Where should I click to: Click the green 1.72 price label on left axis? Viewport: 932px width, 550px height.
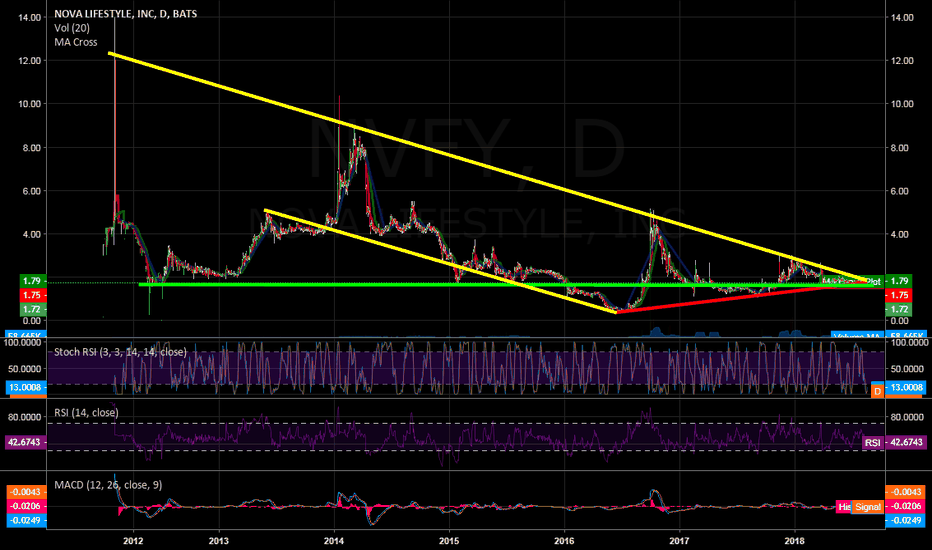[31, 309]
